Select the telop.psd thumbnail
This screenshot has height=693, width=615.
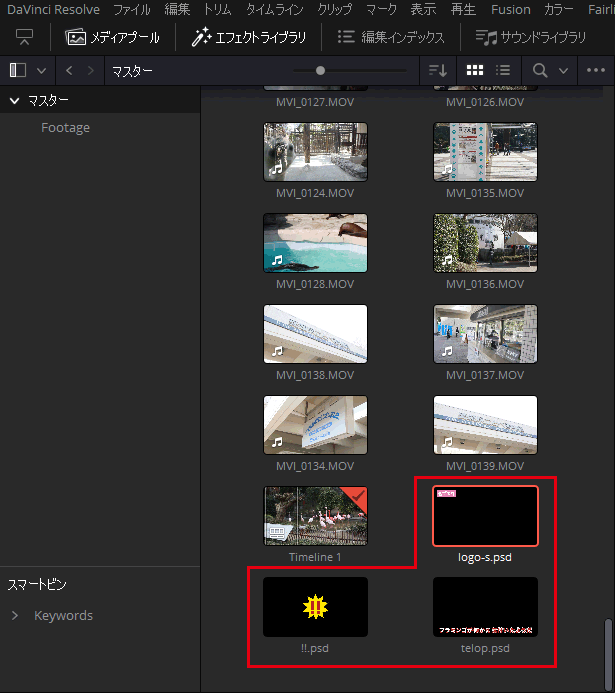485,607
